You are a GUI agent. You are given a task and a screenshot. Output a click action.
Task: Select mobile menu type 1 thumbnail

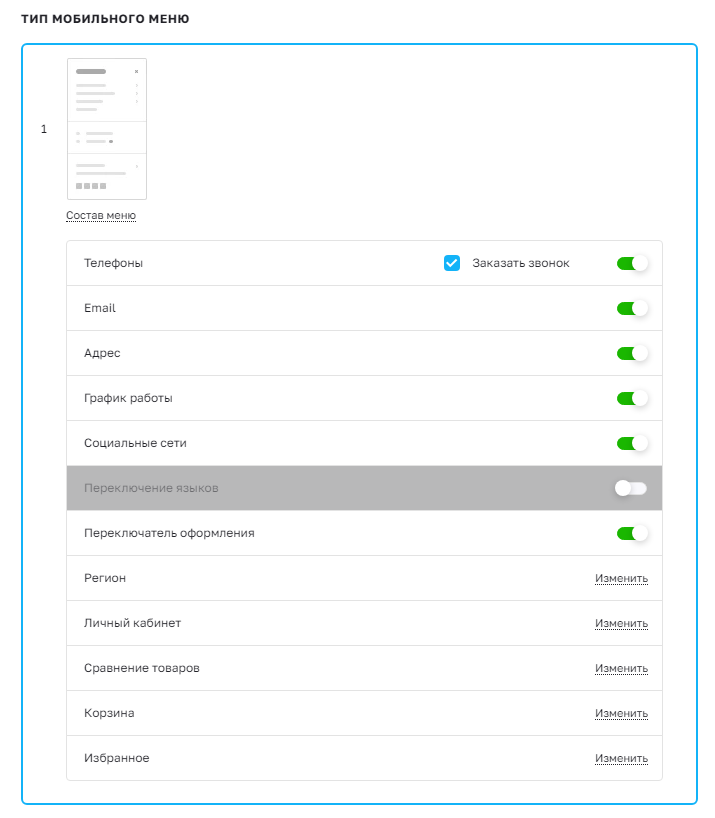tap(107, 129)
